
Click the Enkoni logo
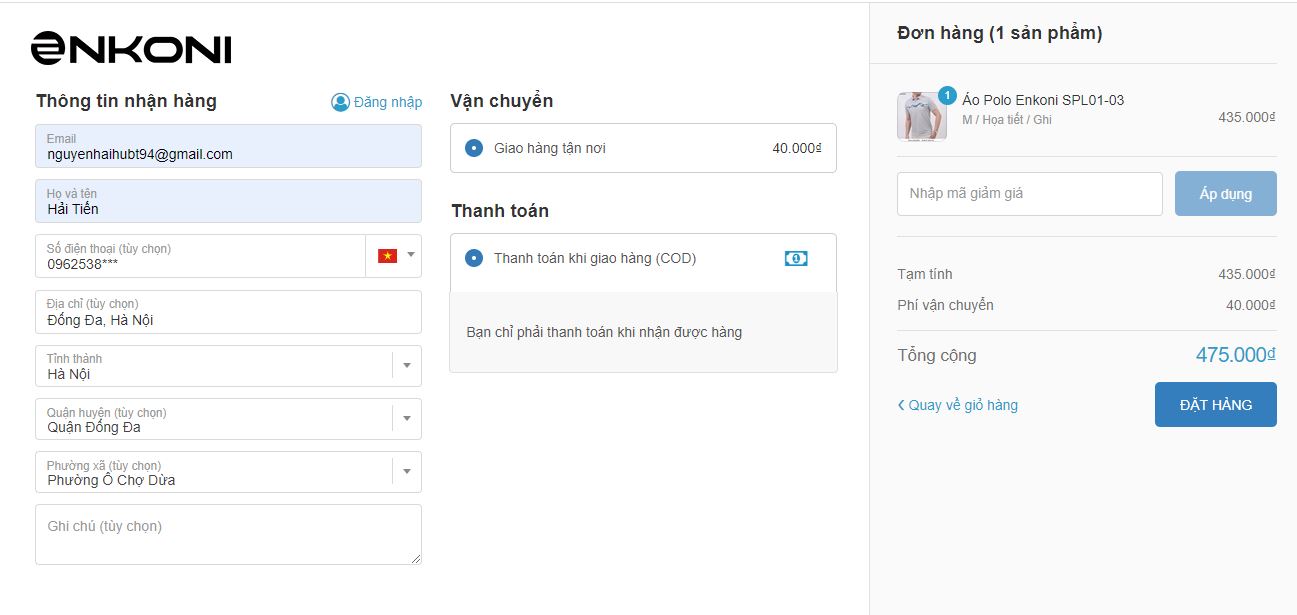pyautogui.click(x=131, y=48)
